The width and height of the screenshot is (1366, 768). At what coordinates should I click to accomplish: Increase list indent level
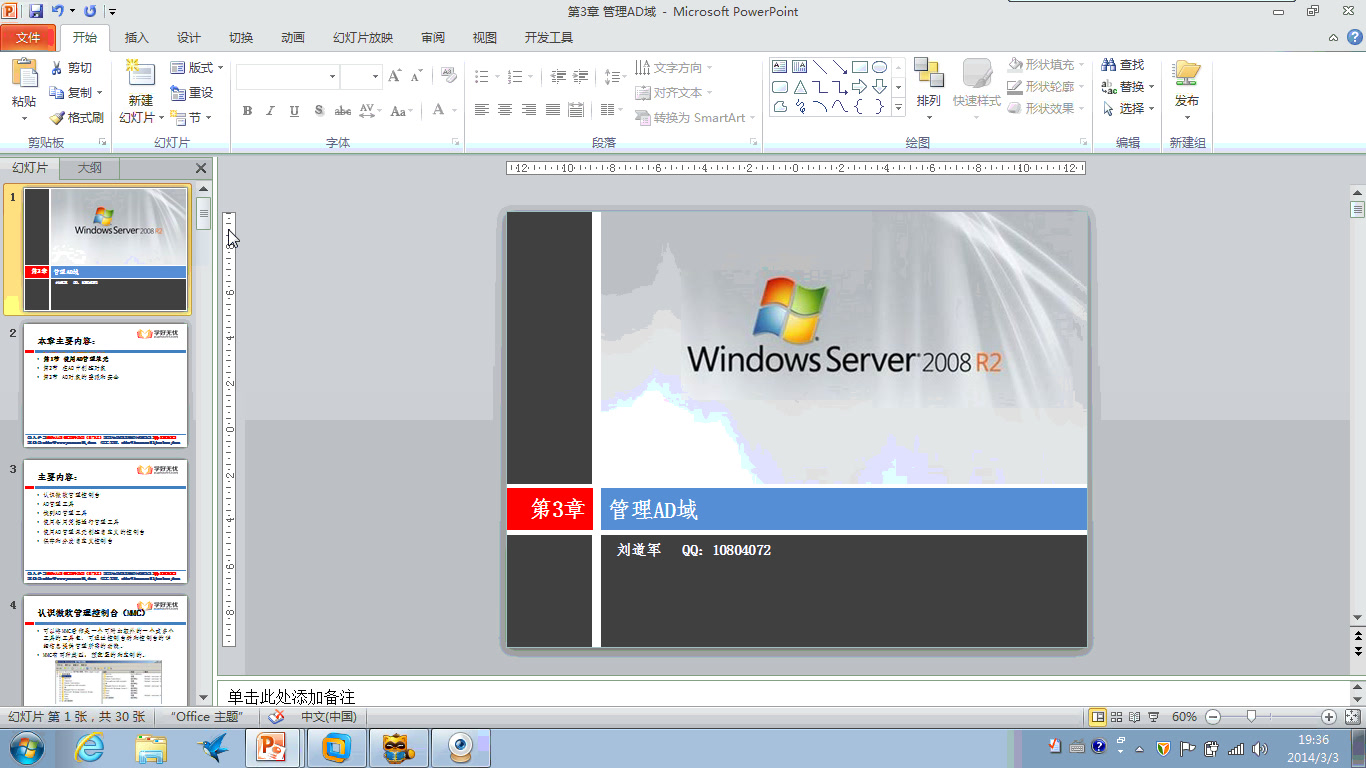click(x=582, y=76)
